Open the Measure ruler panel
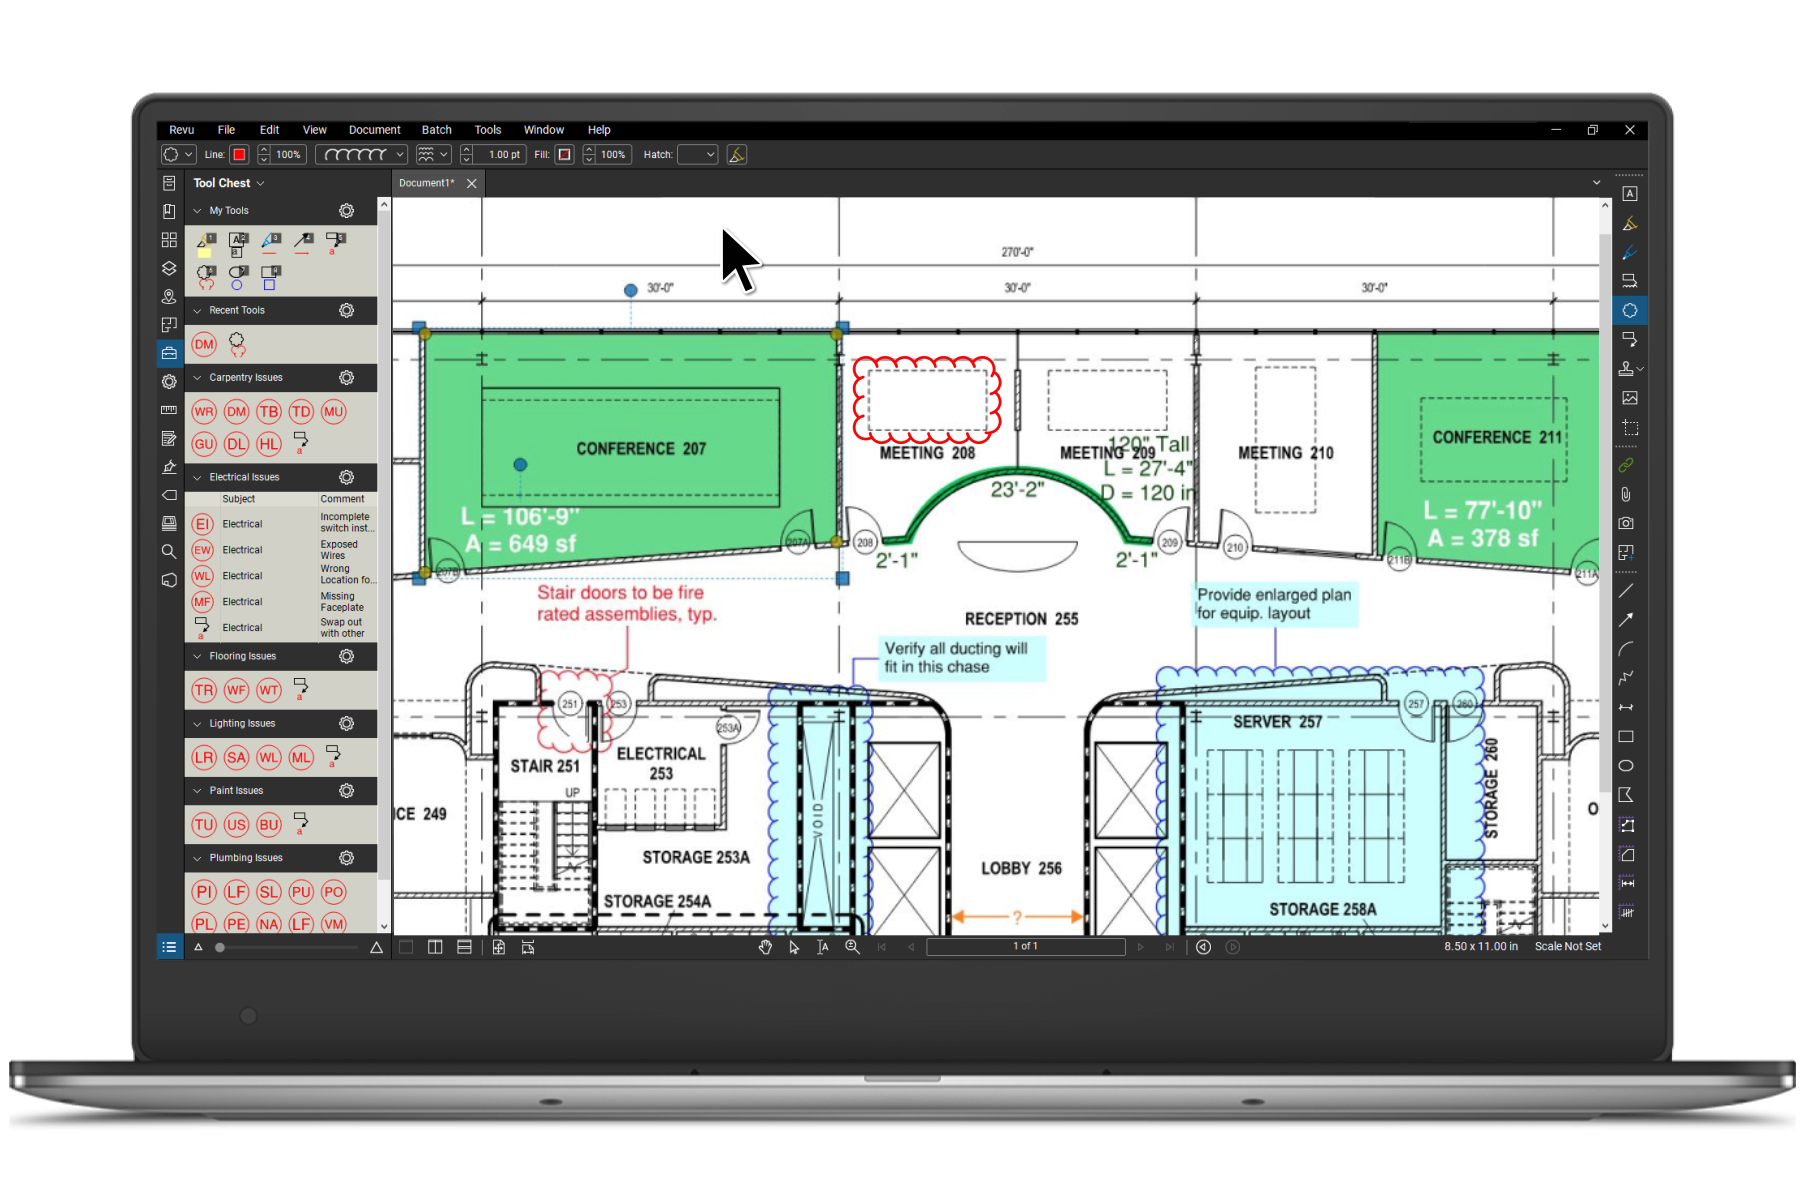The image size is (1800, 1180). (169, 410)
